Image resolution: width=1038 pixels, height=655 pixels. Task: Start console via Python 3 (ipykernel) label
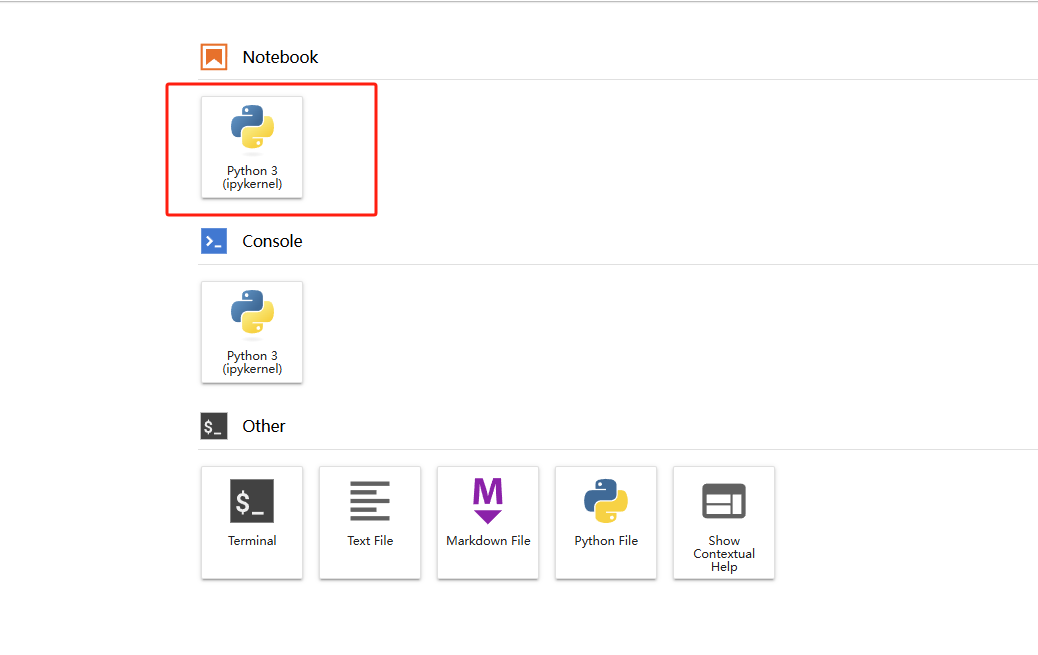pyautogui.click(x=252, y=362)
